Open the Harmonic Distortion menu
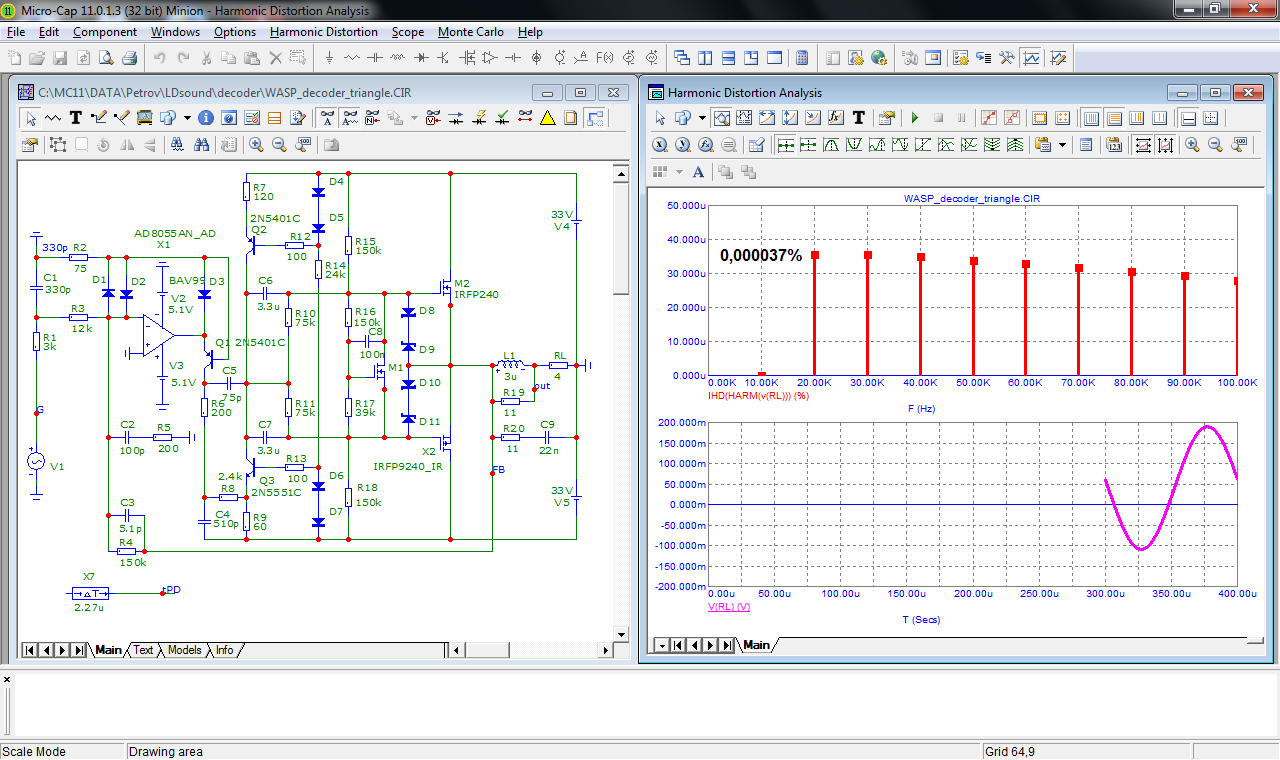This screenshot has height=760, width=1280. click(x=323, y=32)
